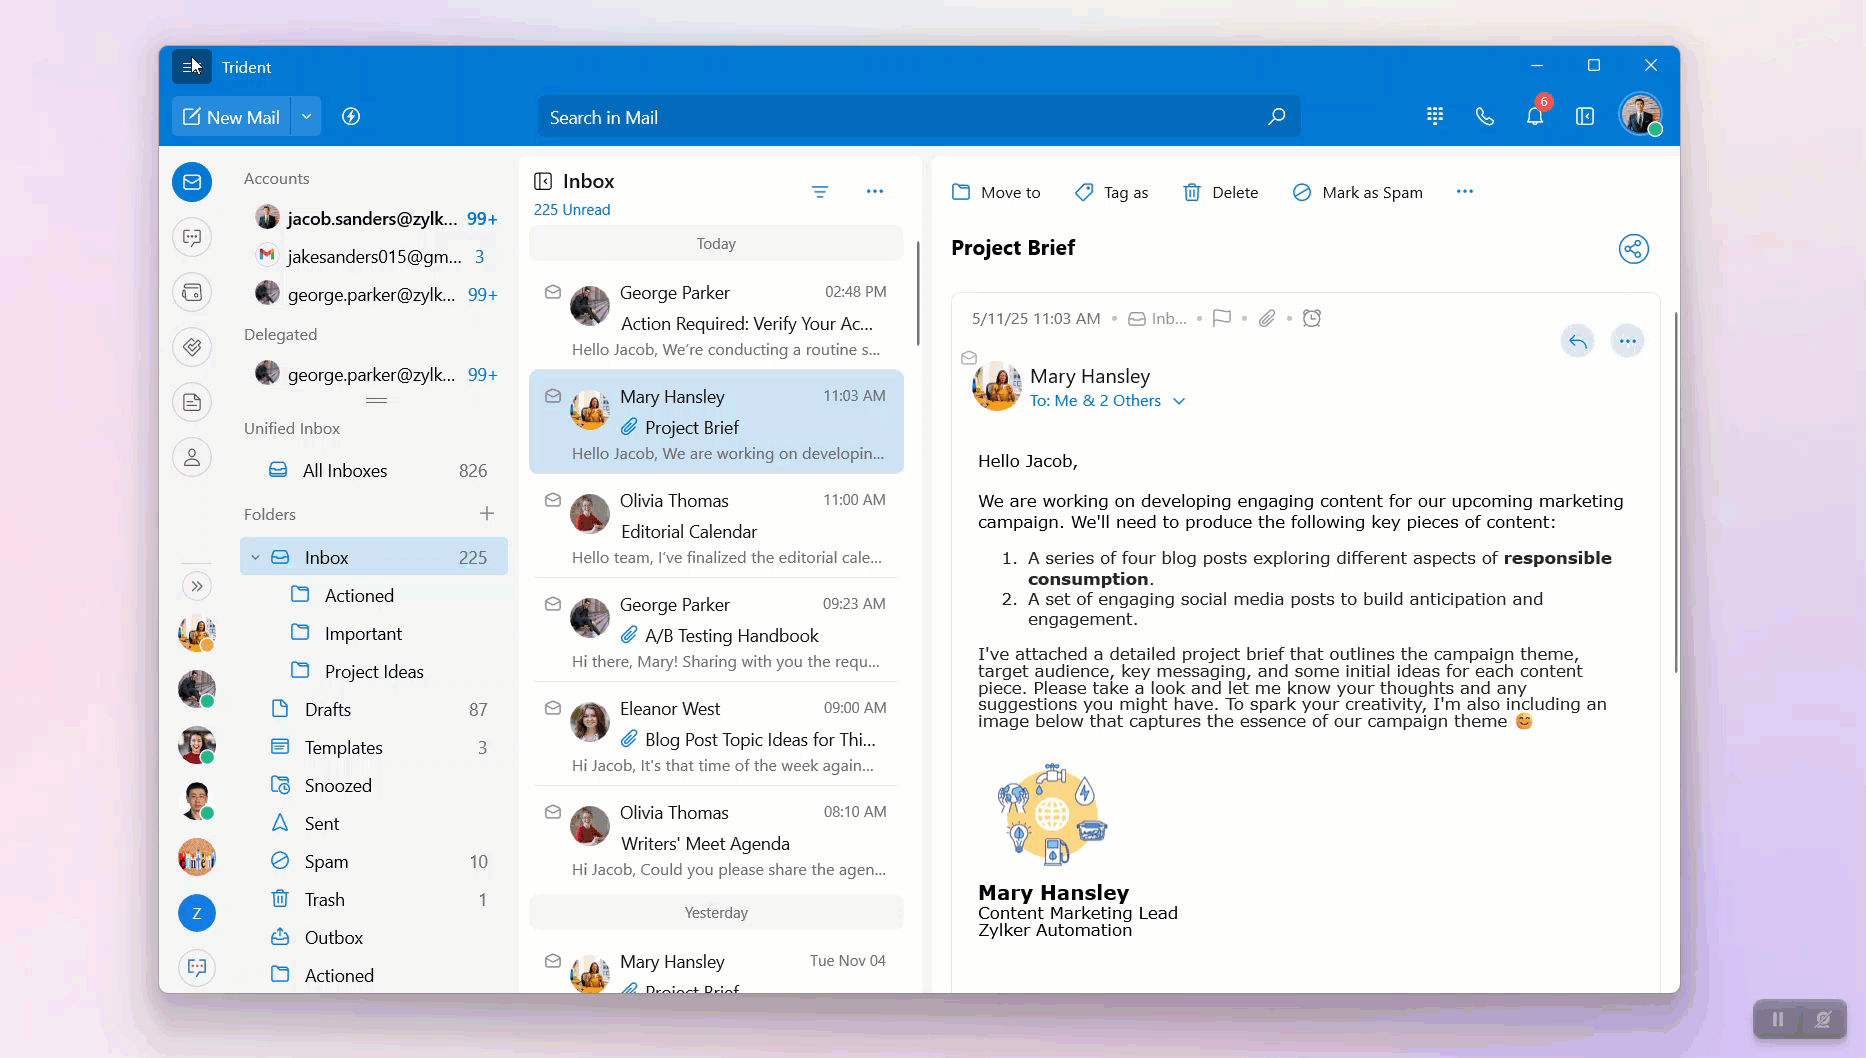Open toolbar overflow menu after Mark as Spam
The image size is (1866, 1058).
pyautogui.click(x=1465, y=191)
